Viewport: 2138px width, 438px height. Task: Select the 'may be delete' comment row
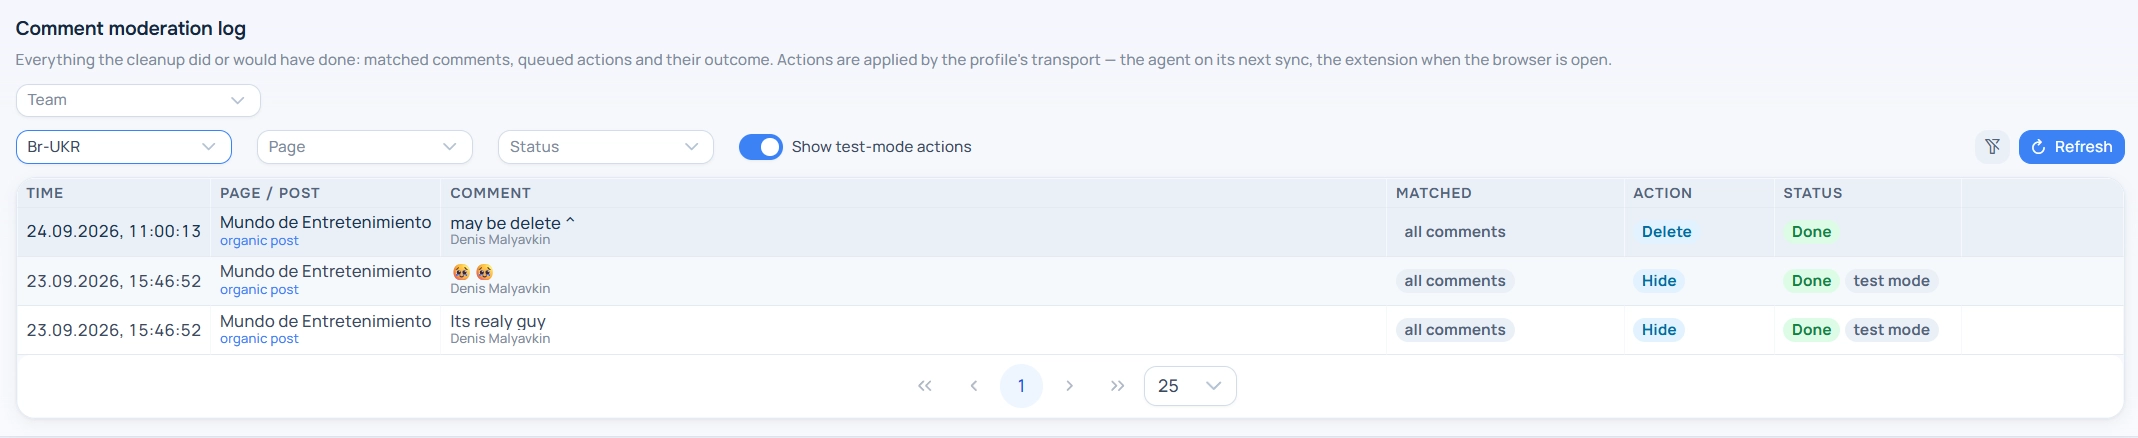click(x=1070, y=232)
